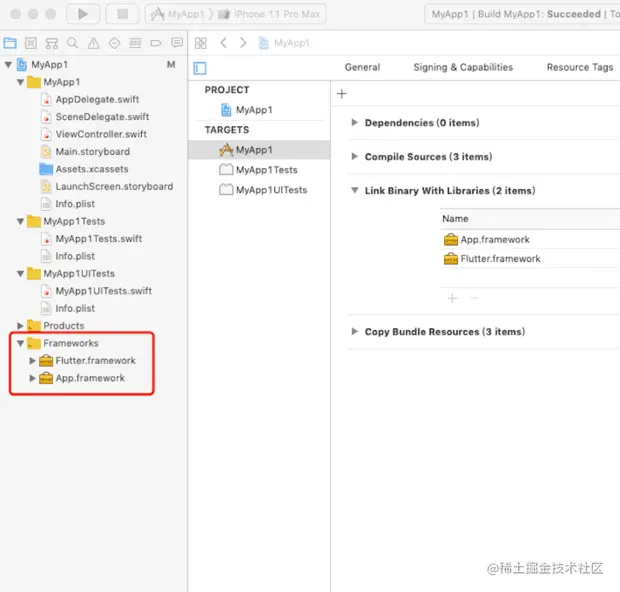Toggle the project and targets list sidebar icon
620x592 pixels.
coord(200,68)
